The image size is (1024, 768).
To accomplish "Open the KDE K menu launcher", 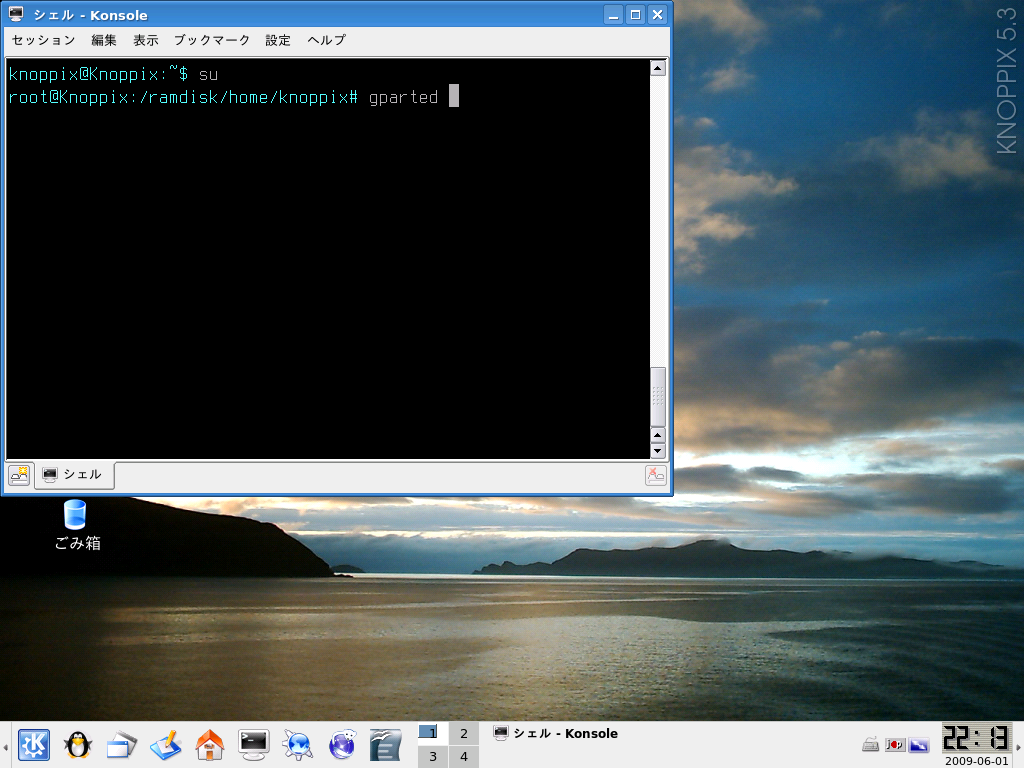I will pos(33,744).
